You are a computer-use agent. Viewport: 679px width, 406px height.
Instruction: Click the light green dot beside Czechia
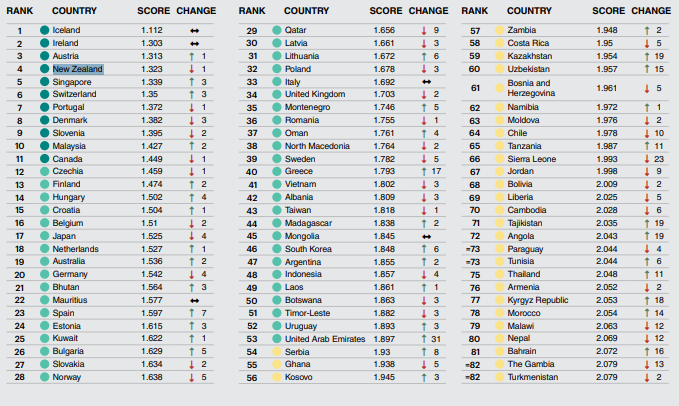point(44,171)
